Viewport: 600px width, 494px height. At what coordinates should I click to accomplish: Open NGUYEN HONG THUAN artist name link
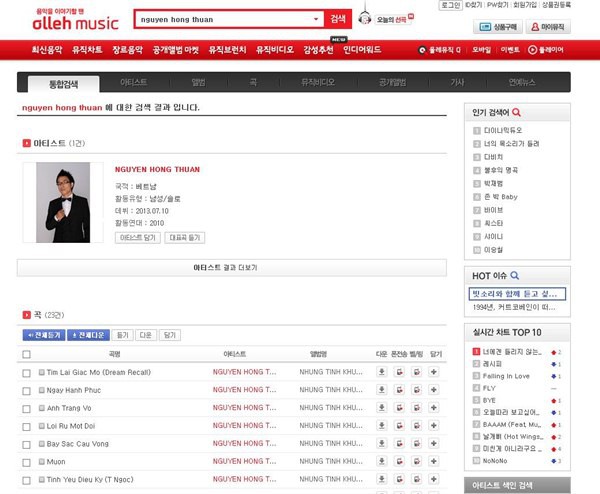pos(157,170)
